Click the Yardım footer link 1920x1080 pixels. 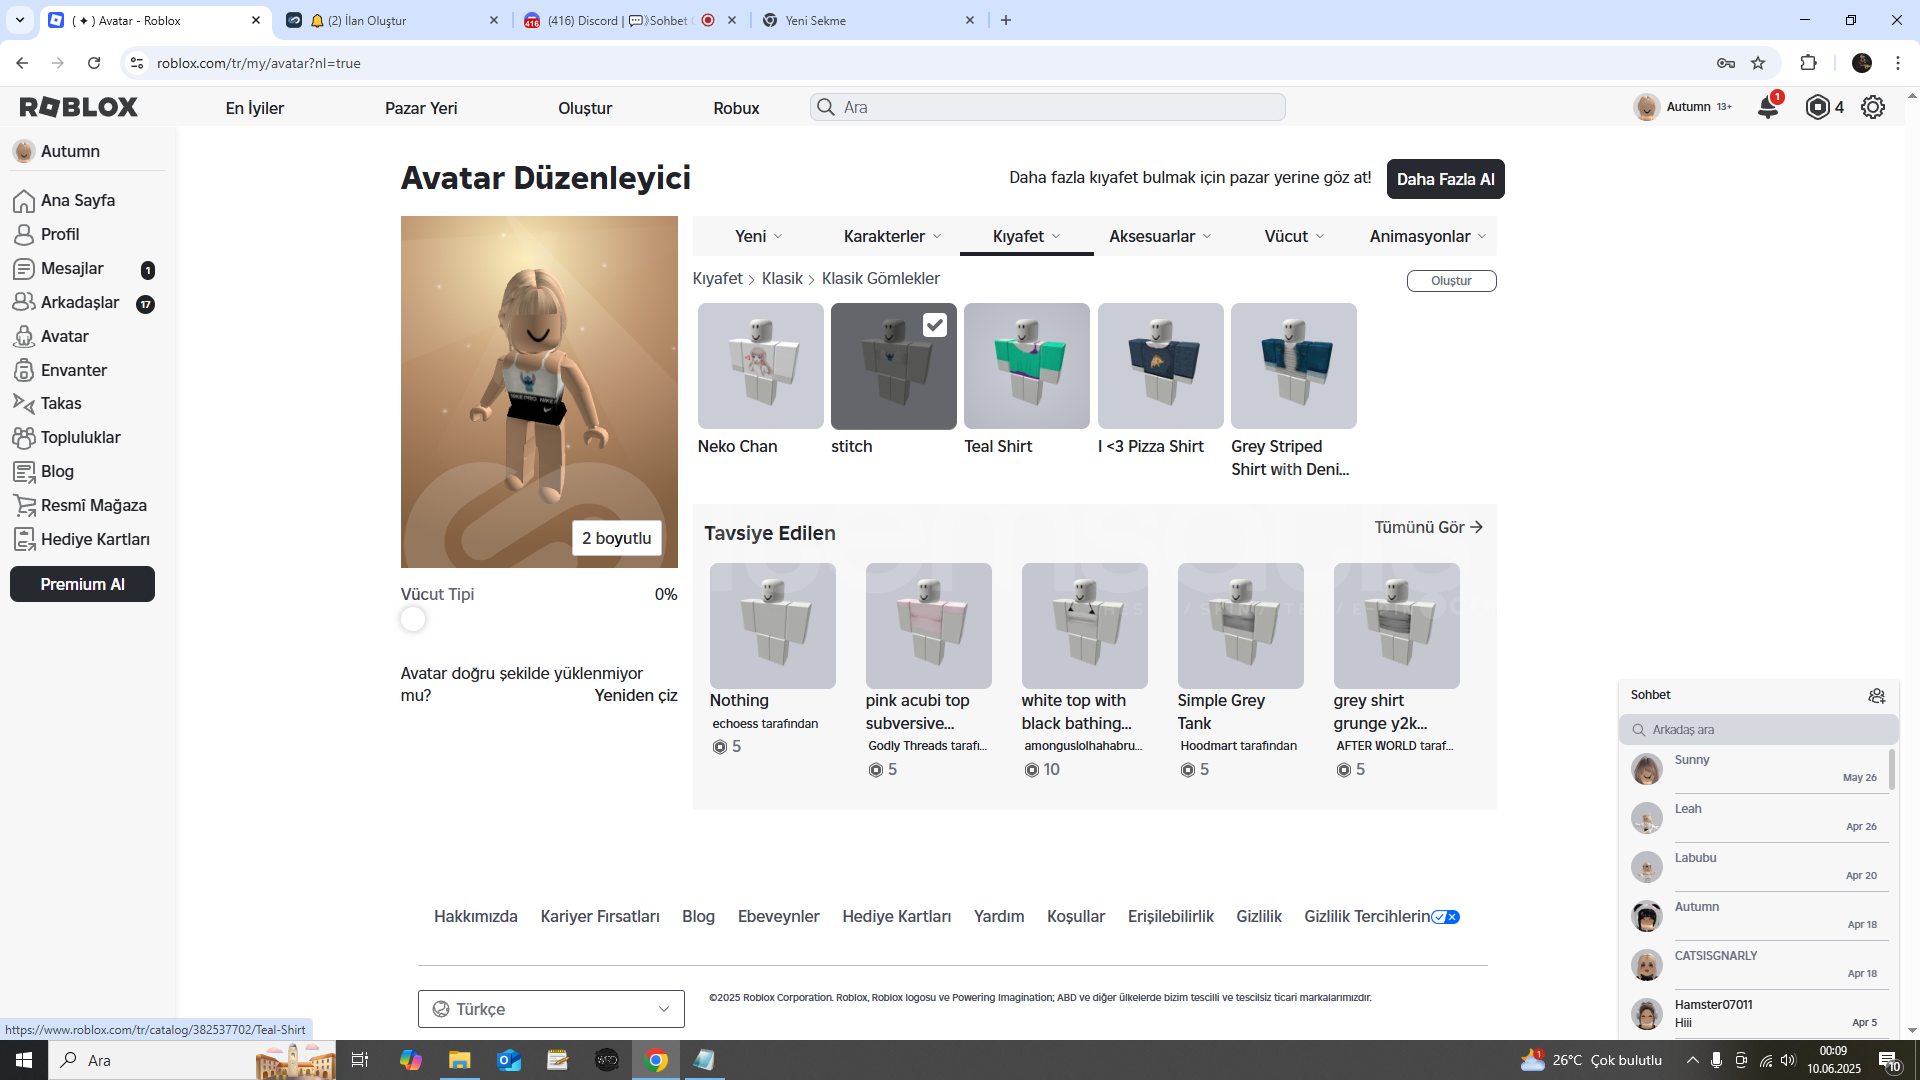pos(999,917)
